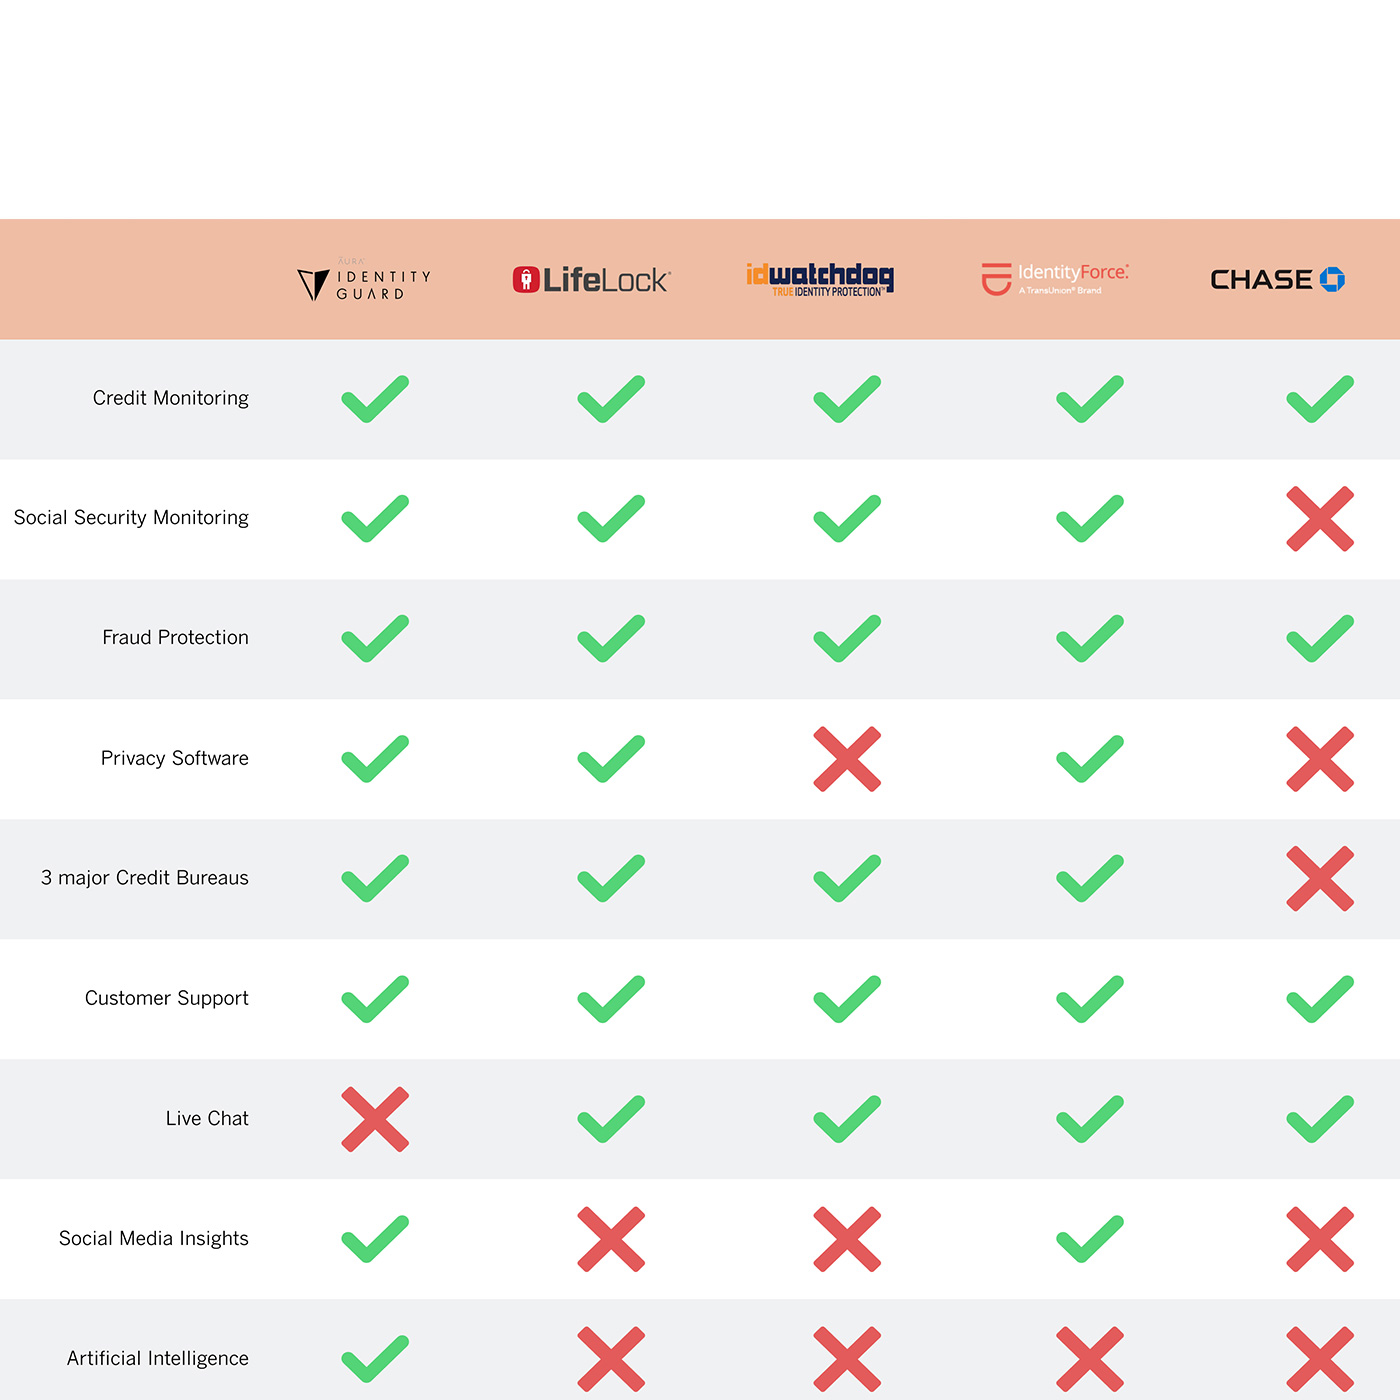Click Chase's red X for Social Security Monitoring
Viewport: 1400px width, 1400px height.
1320,519
